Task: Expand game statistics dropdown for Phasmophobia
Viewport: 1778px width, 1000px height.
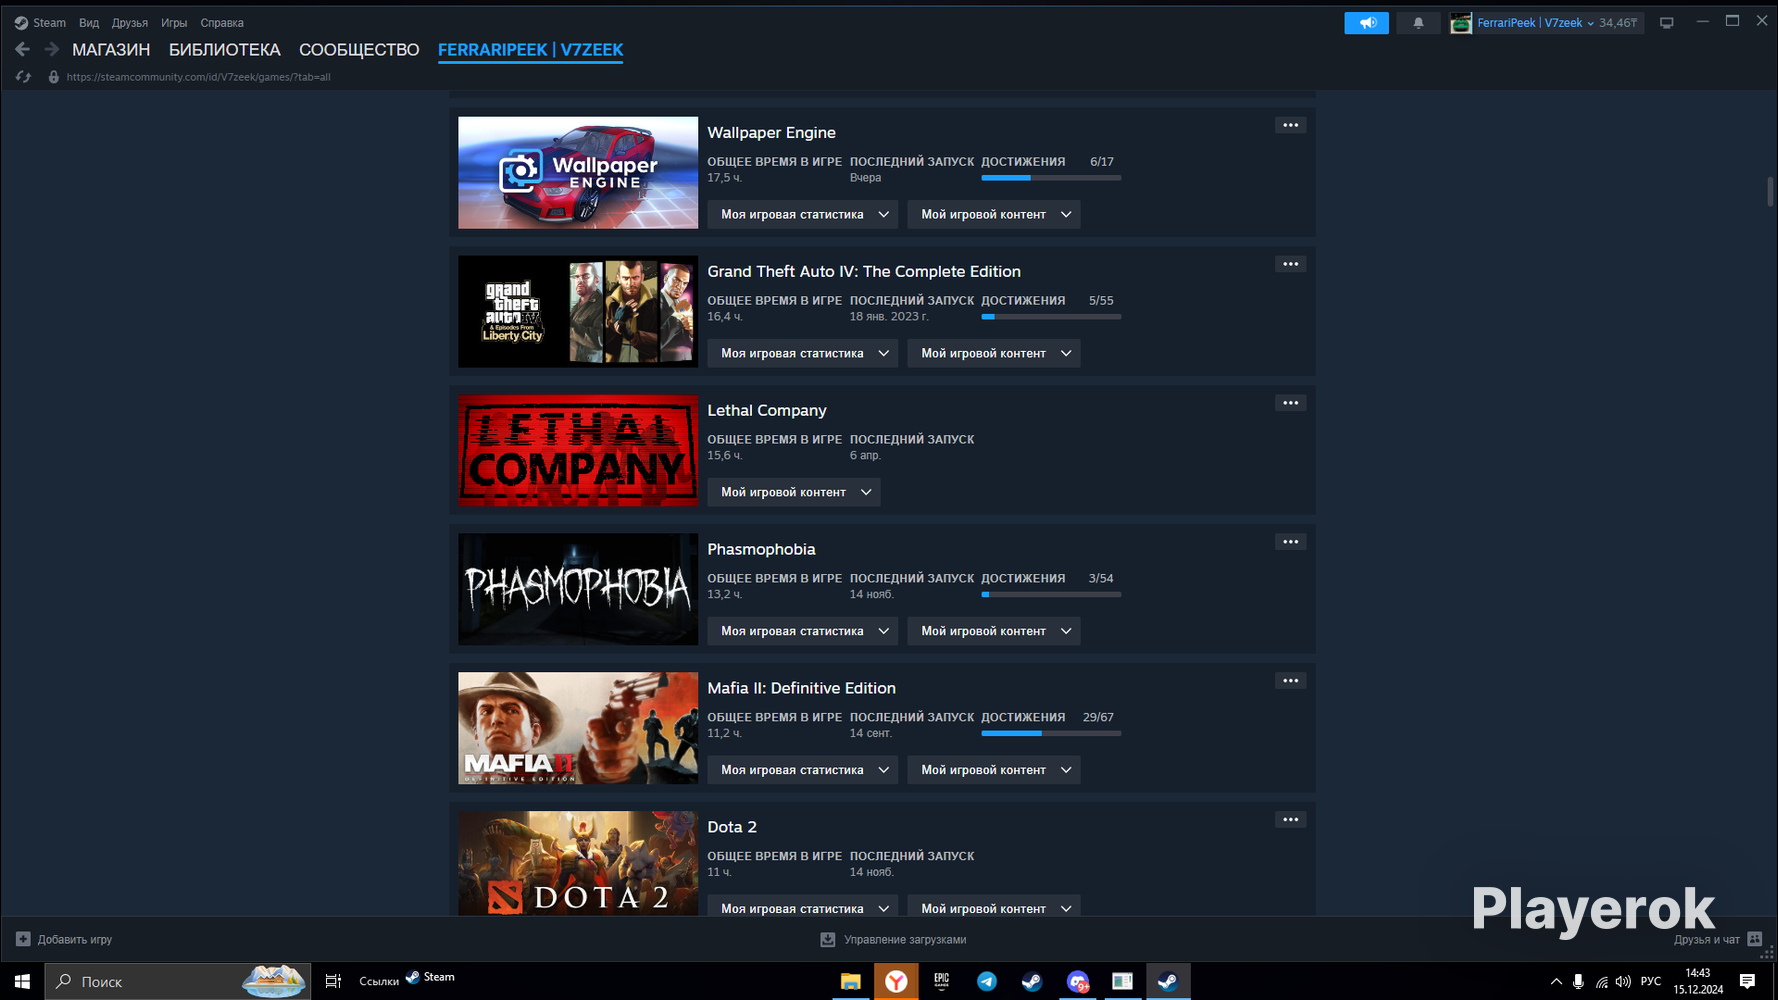Action: tap(803, 631)
